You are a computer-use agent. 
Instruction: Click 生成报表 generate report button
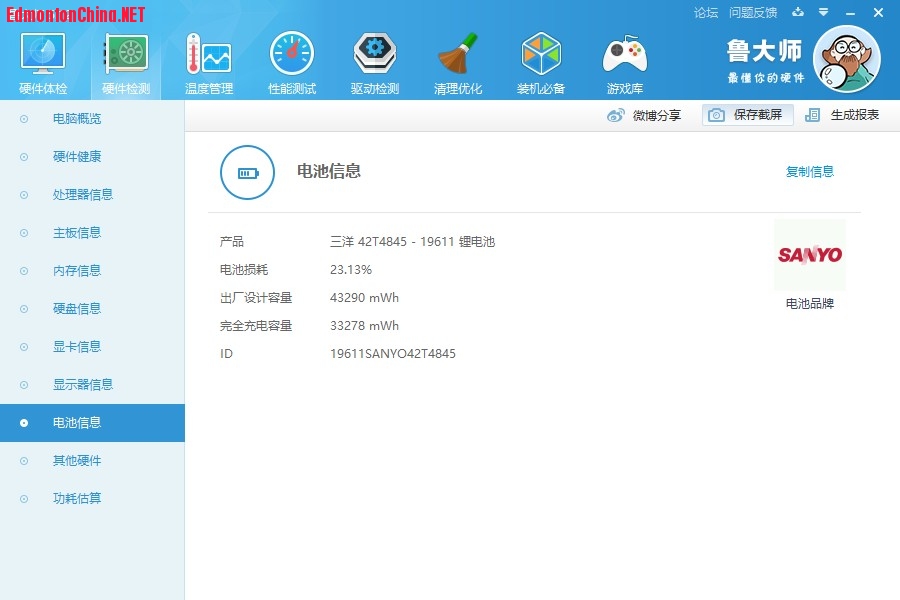843,115
